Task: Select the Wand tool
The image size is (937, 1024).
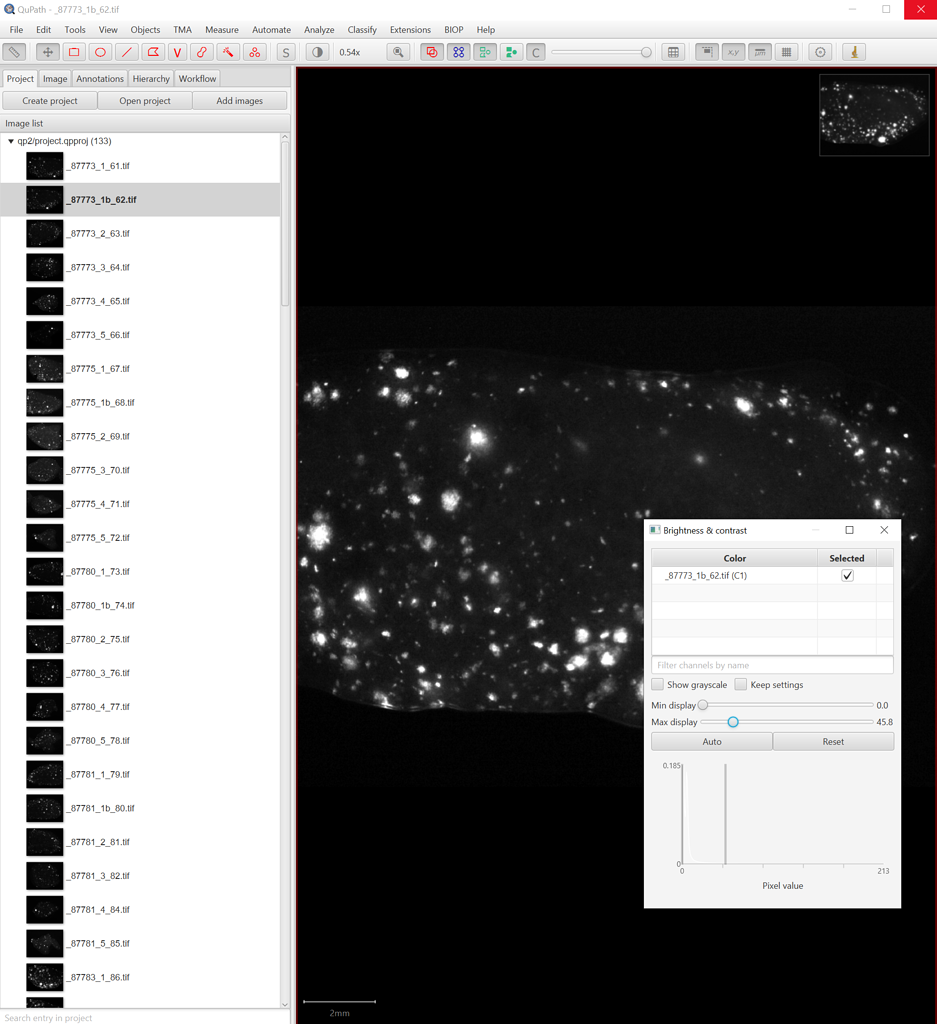Action: 228,51
